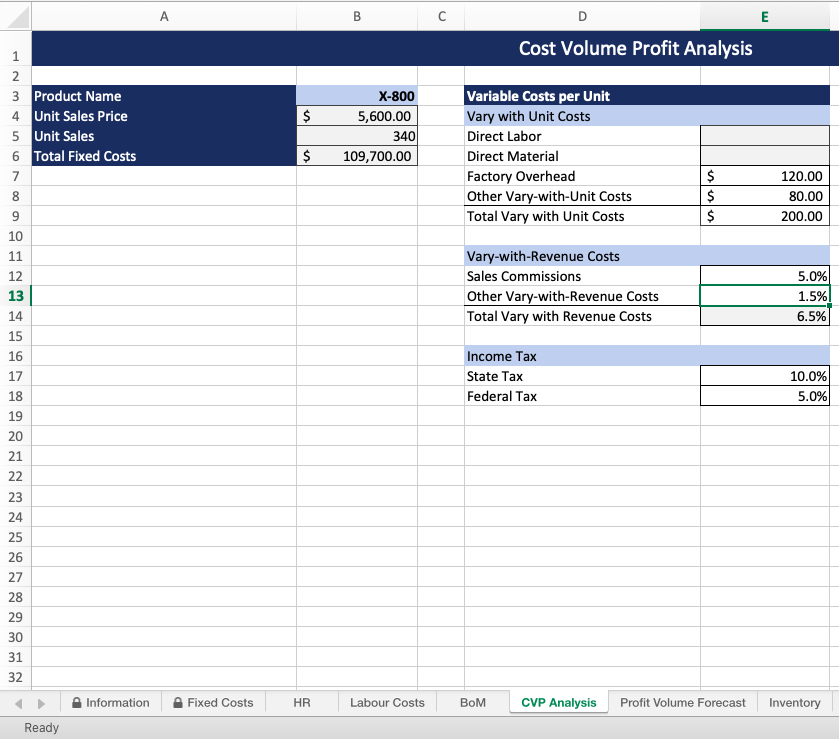Select the CVP Analysis sheet tab
The height and width of the screenshot is (739, 839).
pyautogui.click(x=558, y=702)
